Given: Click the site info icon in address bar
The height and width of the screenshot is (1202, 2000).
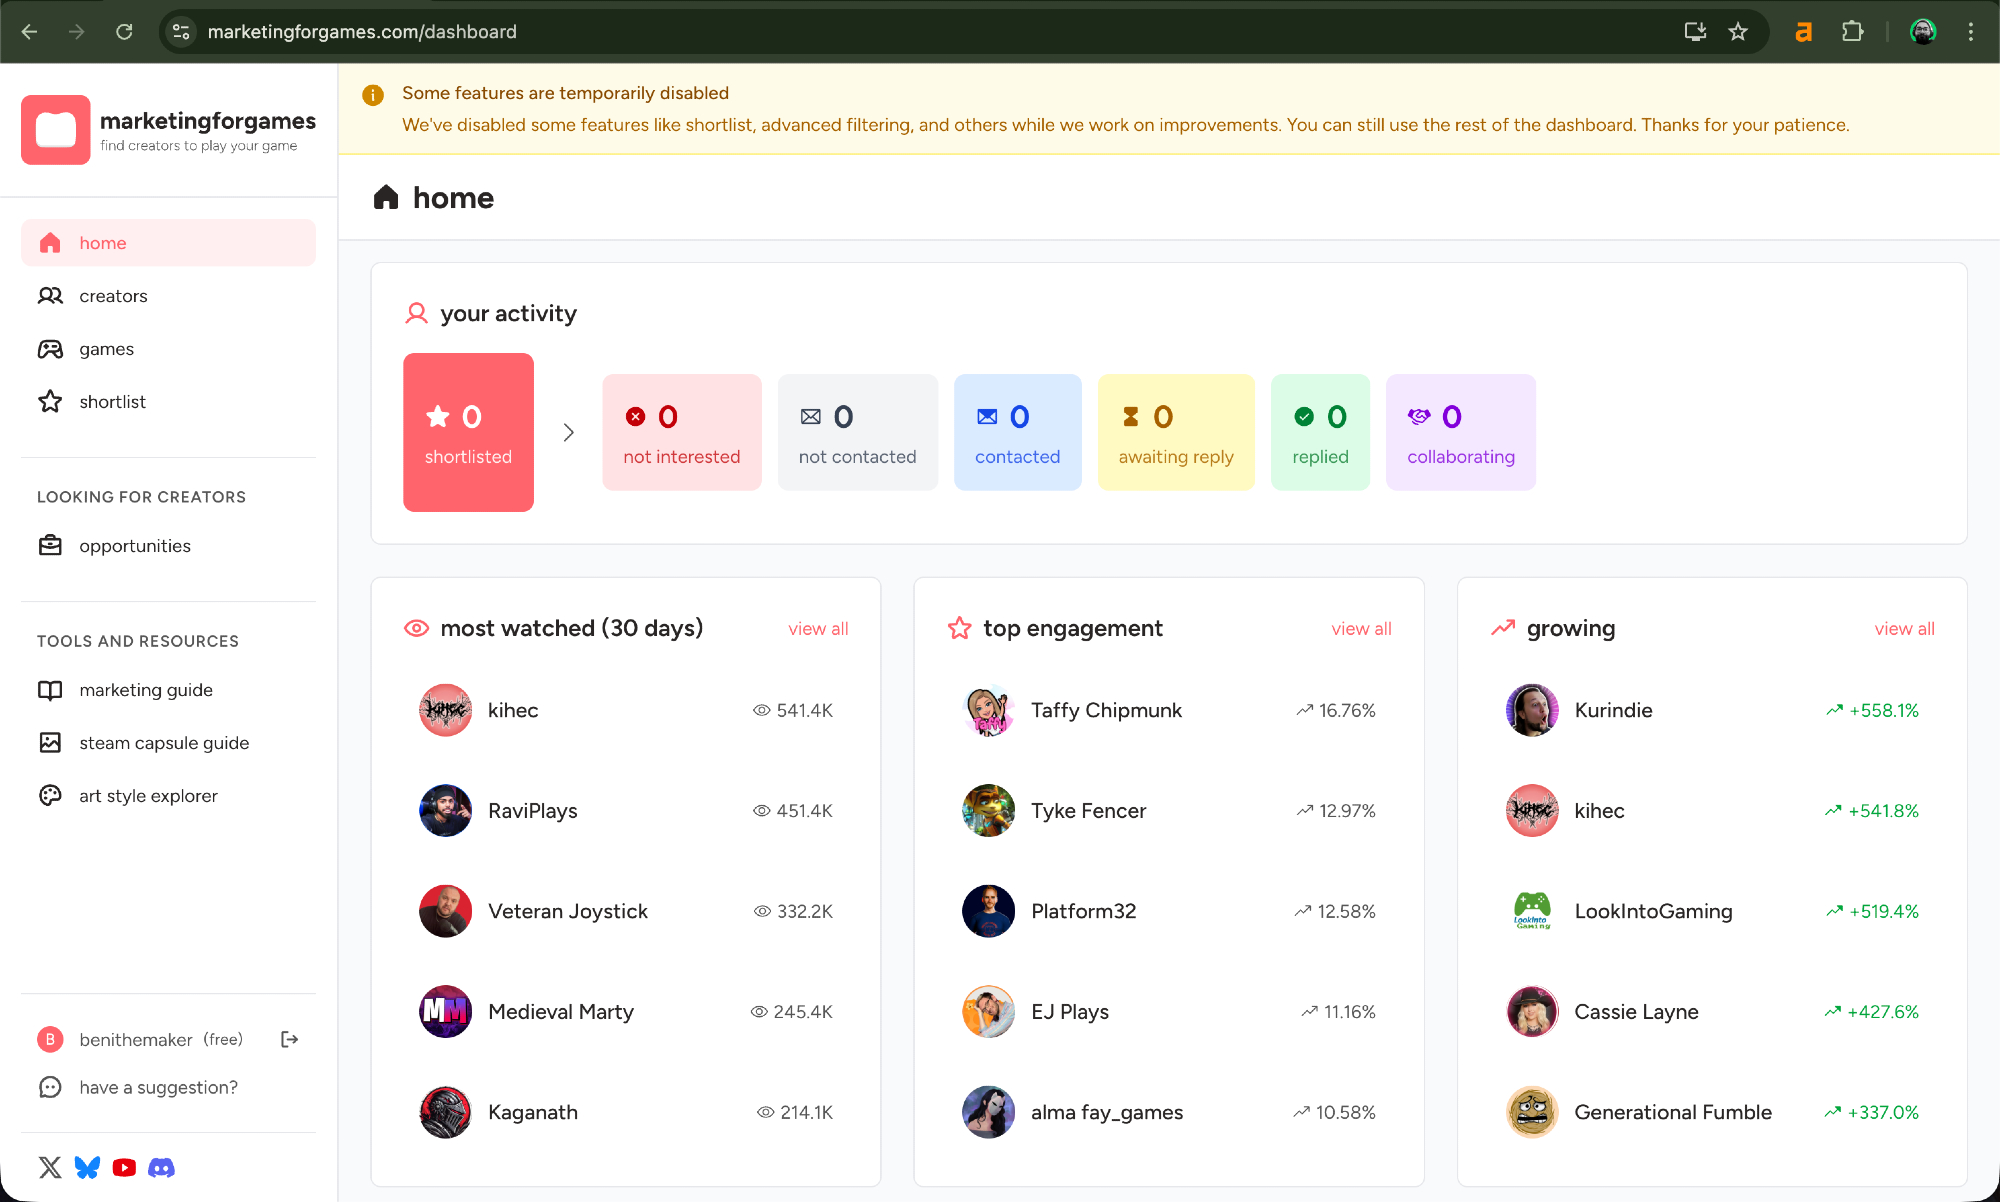Looking at the screenshot, I should 181,32.
